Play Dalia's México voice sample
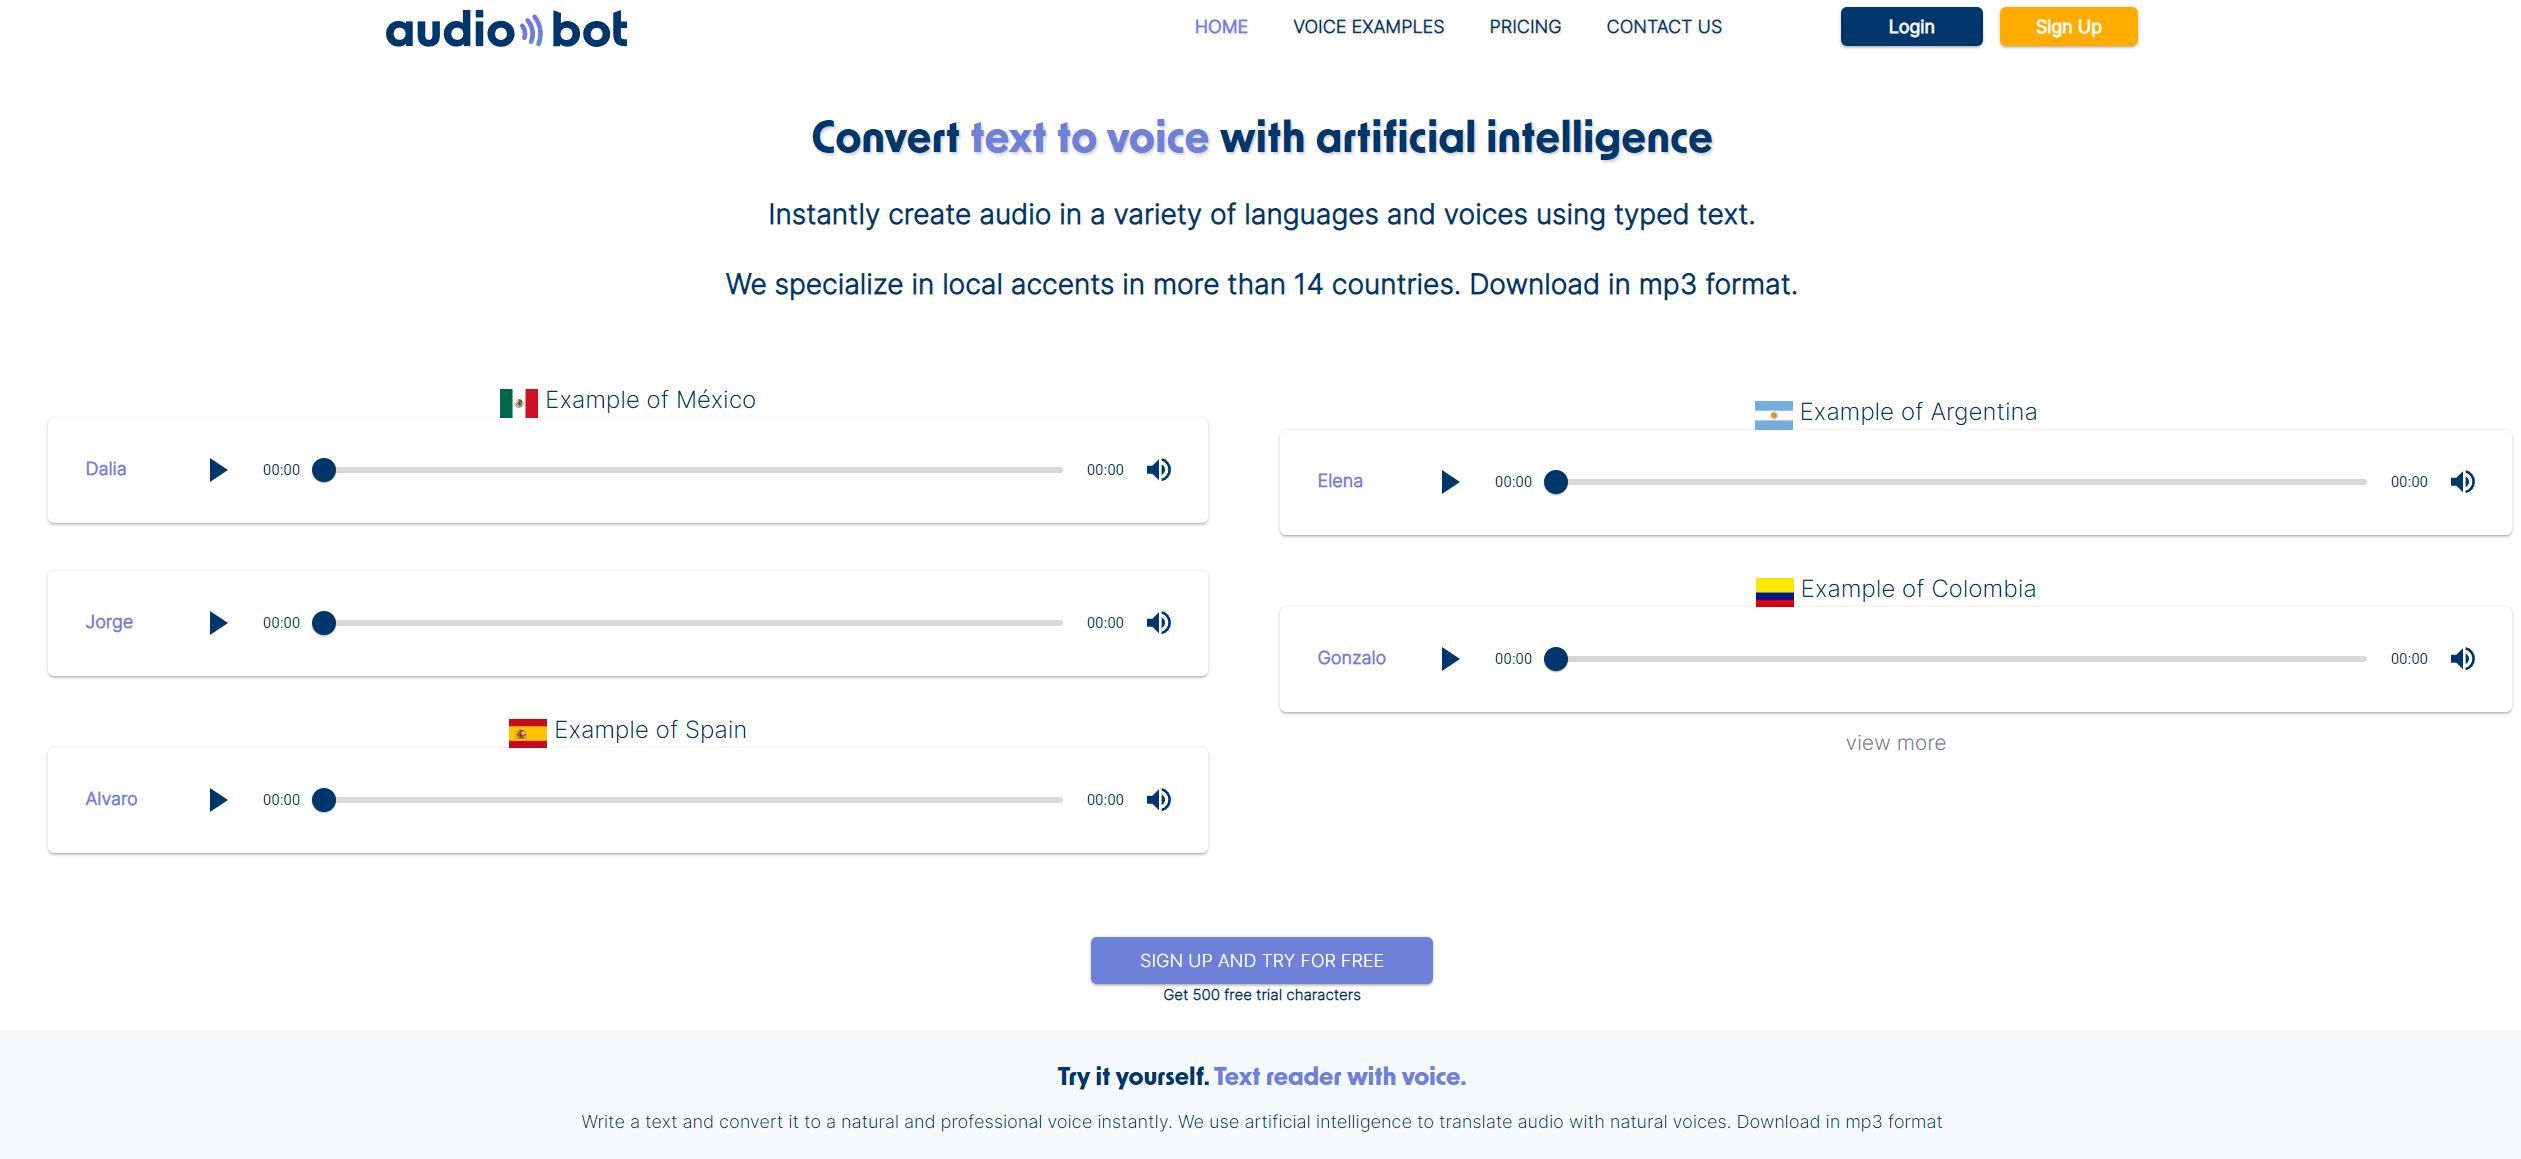2521x1159 pixels. click(x=218, y=469)
